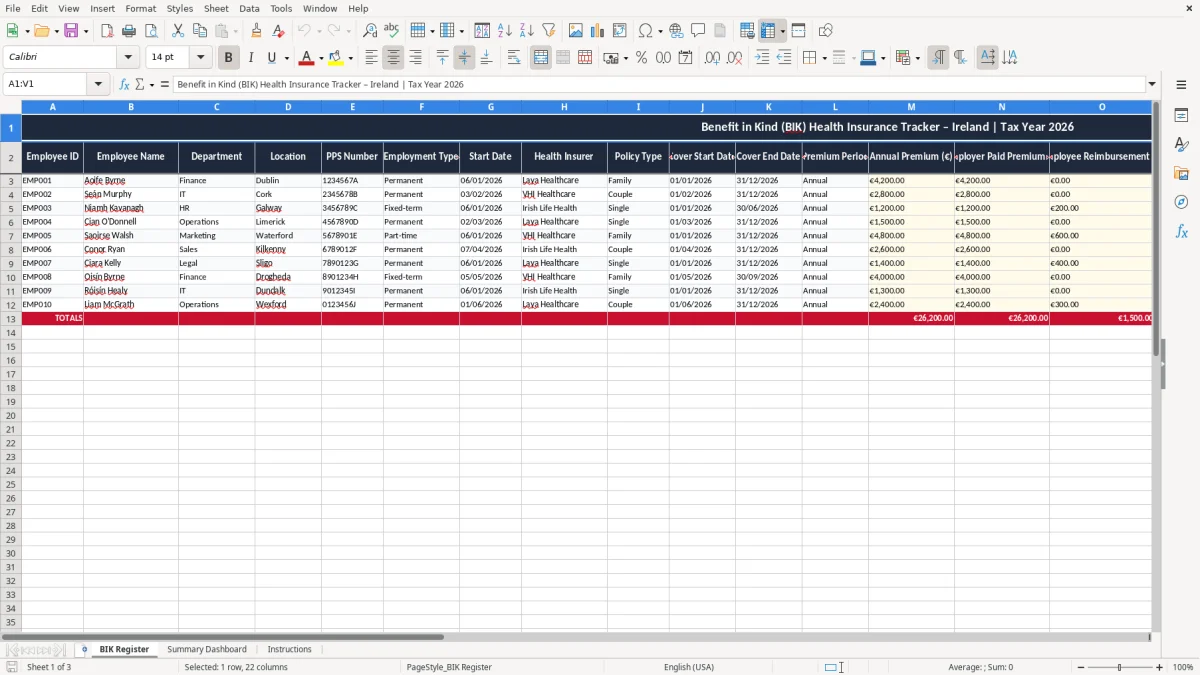Open Freeze Rows and Columns dropdown arrow
Image resolution: width=1200 pixels, height=675 pixels.
[782, 31]
